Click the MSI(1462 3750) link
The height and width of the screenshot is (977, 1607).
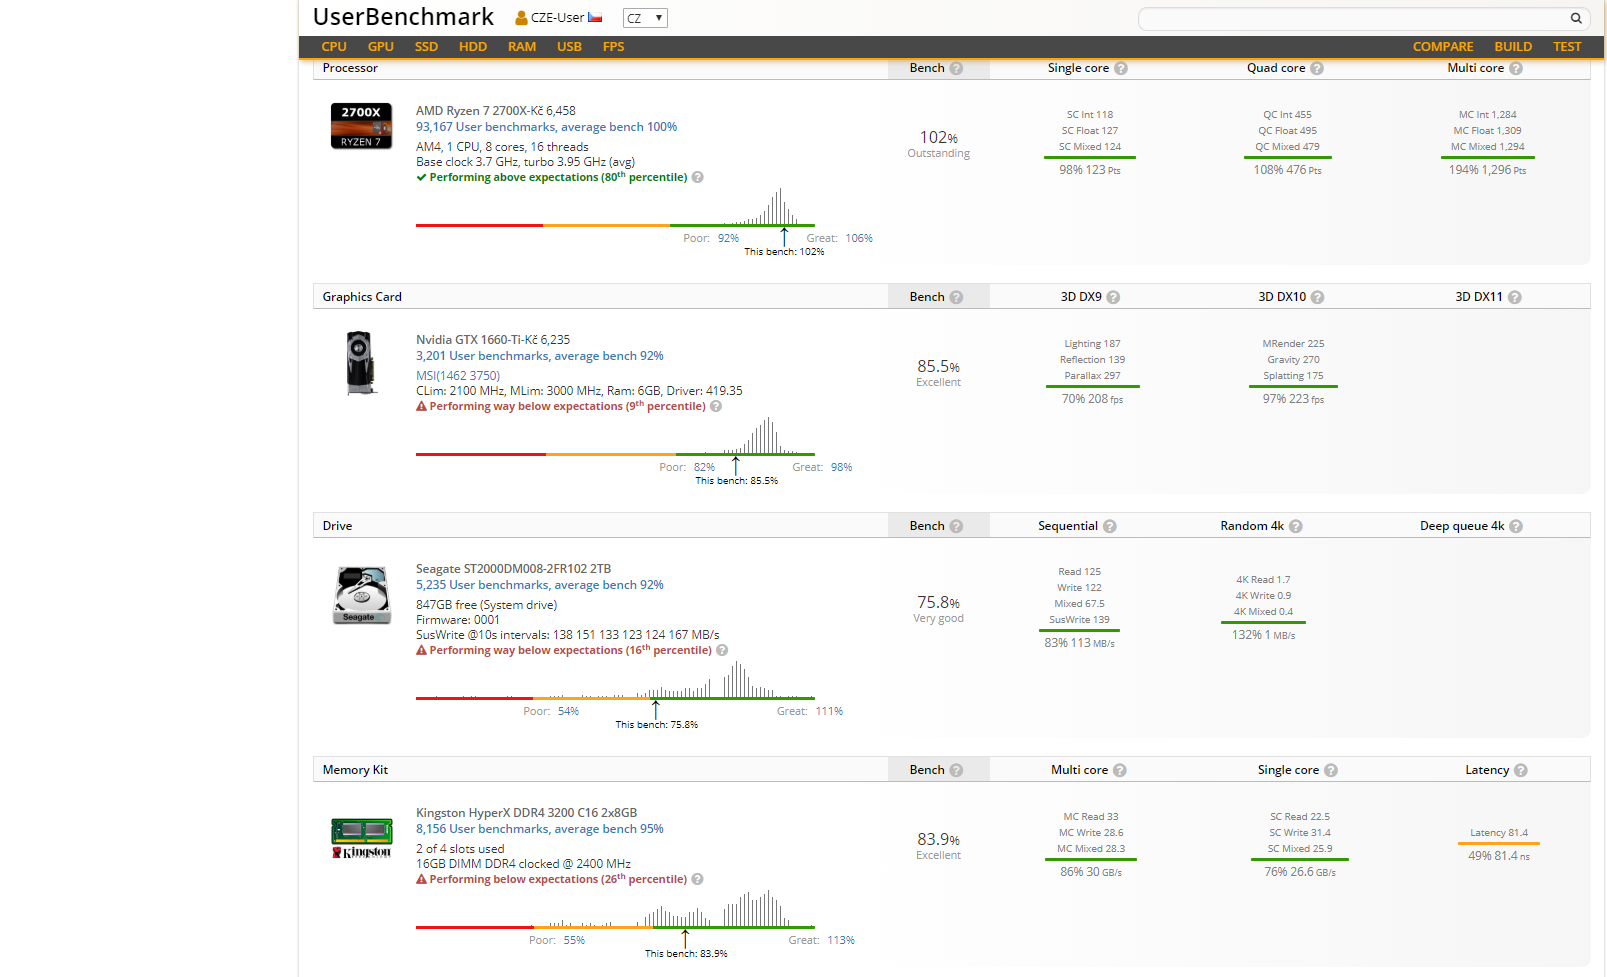[x=458, y=376]
